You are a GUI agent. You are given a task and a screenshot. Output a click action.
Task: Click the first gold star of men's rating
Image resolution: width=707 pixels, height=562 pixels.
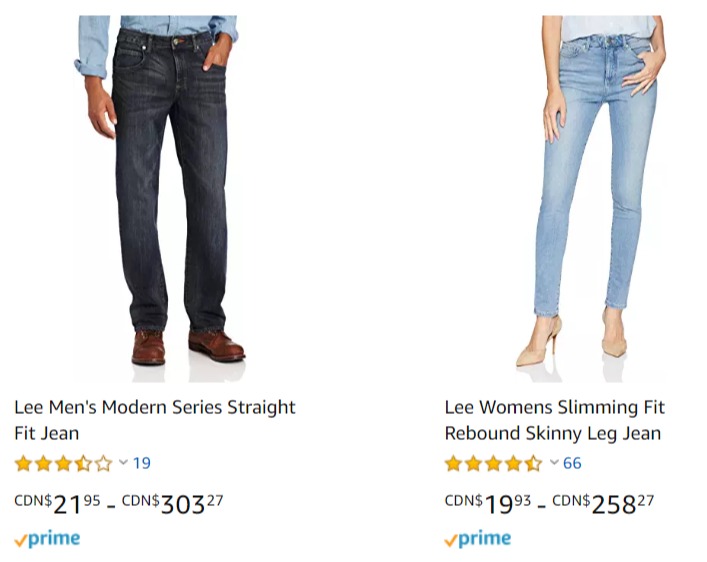click(x=23, y=463)
